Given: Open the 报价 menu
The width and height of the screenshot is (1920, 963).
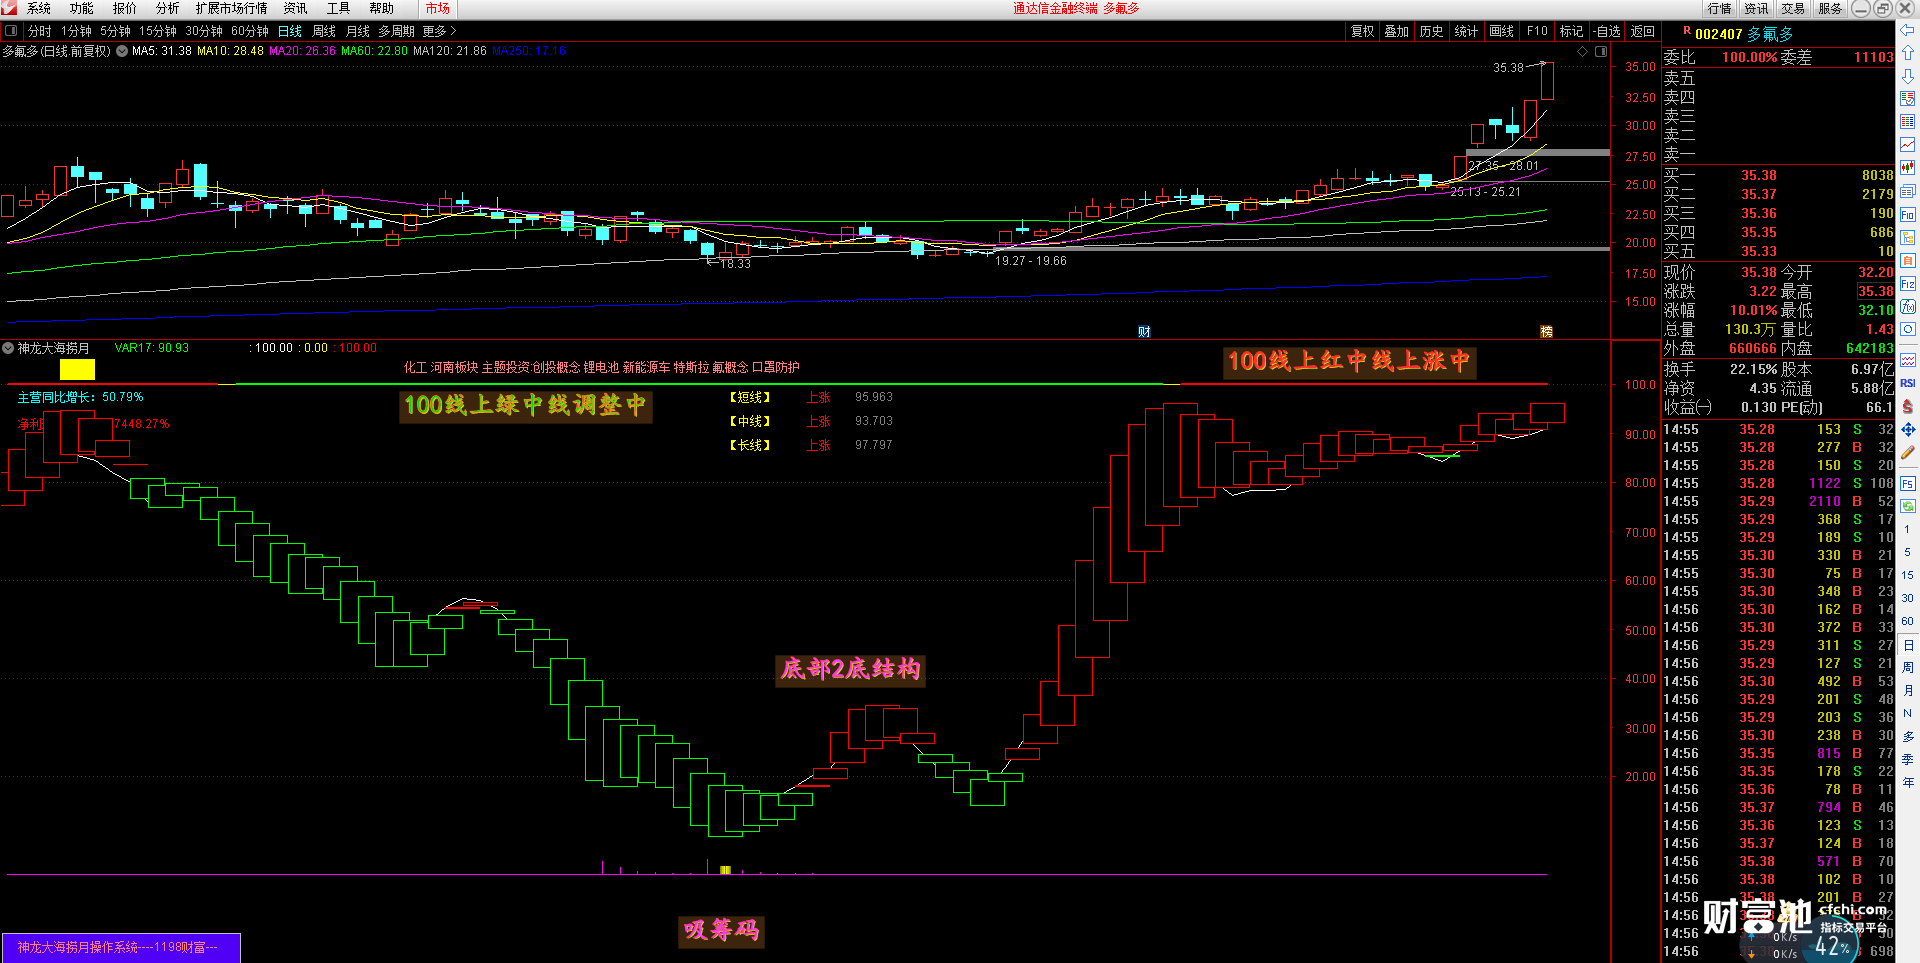Looking at the screenshot, I should pyautogui.click(x=125, y=8).
